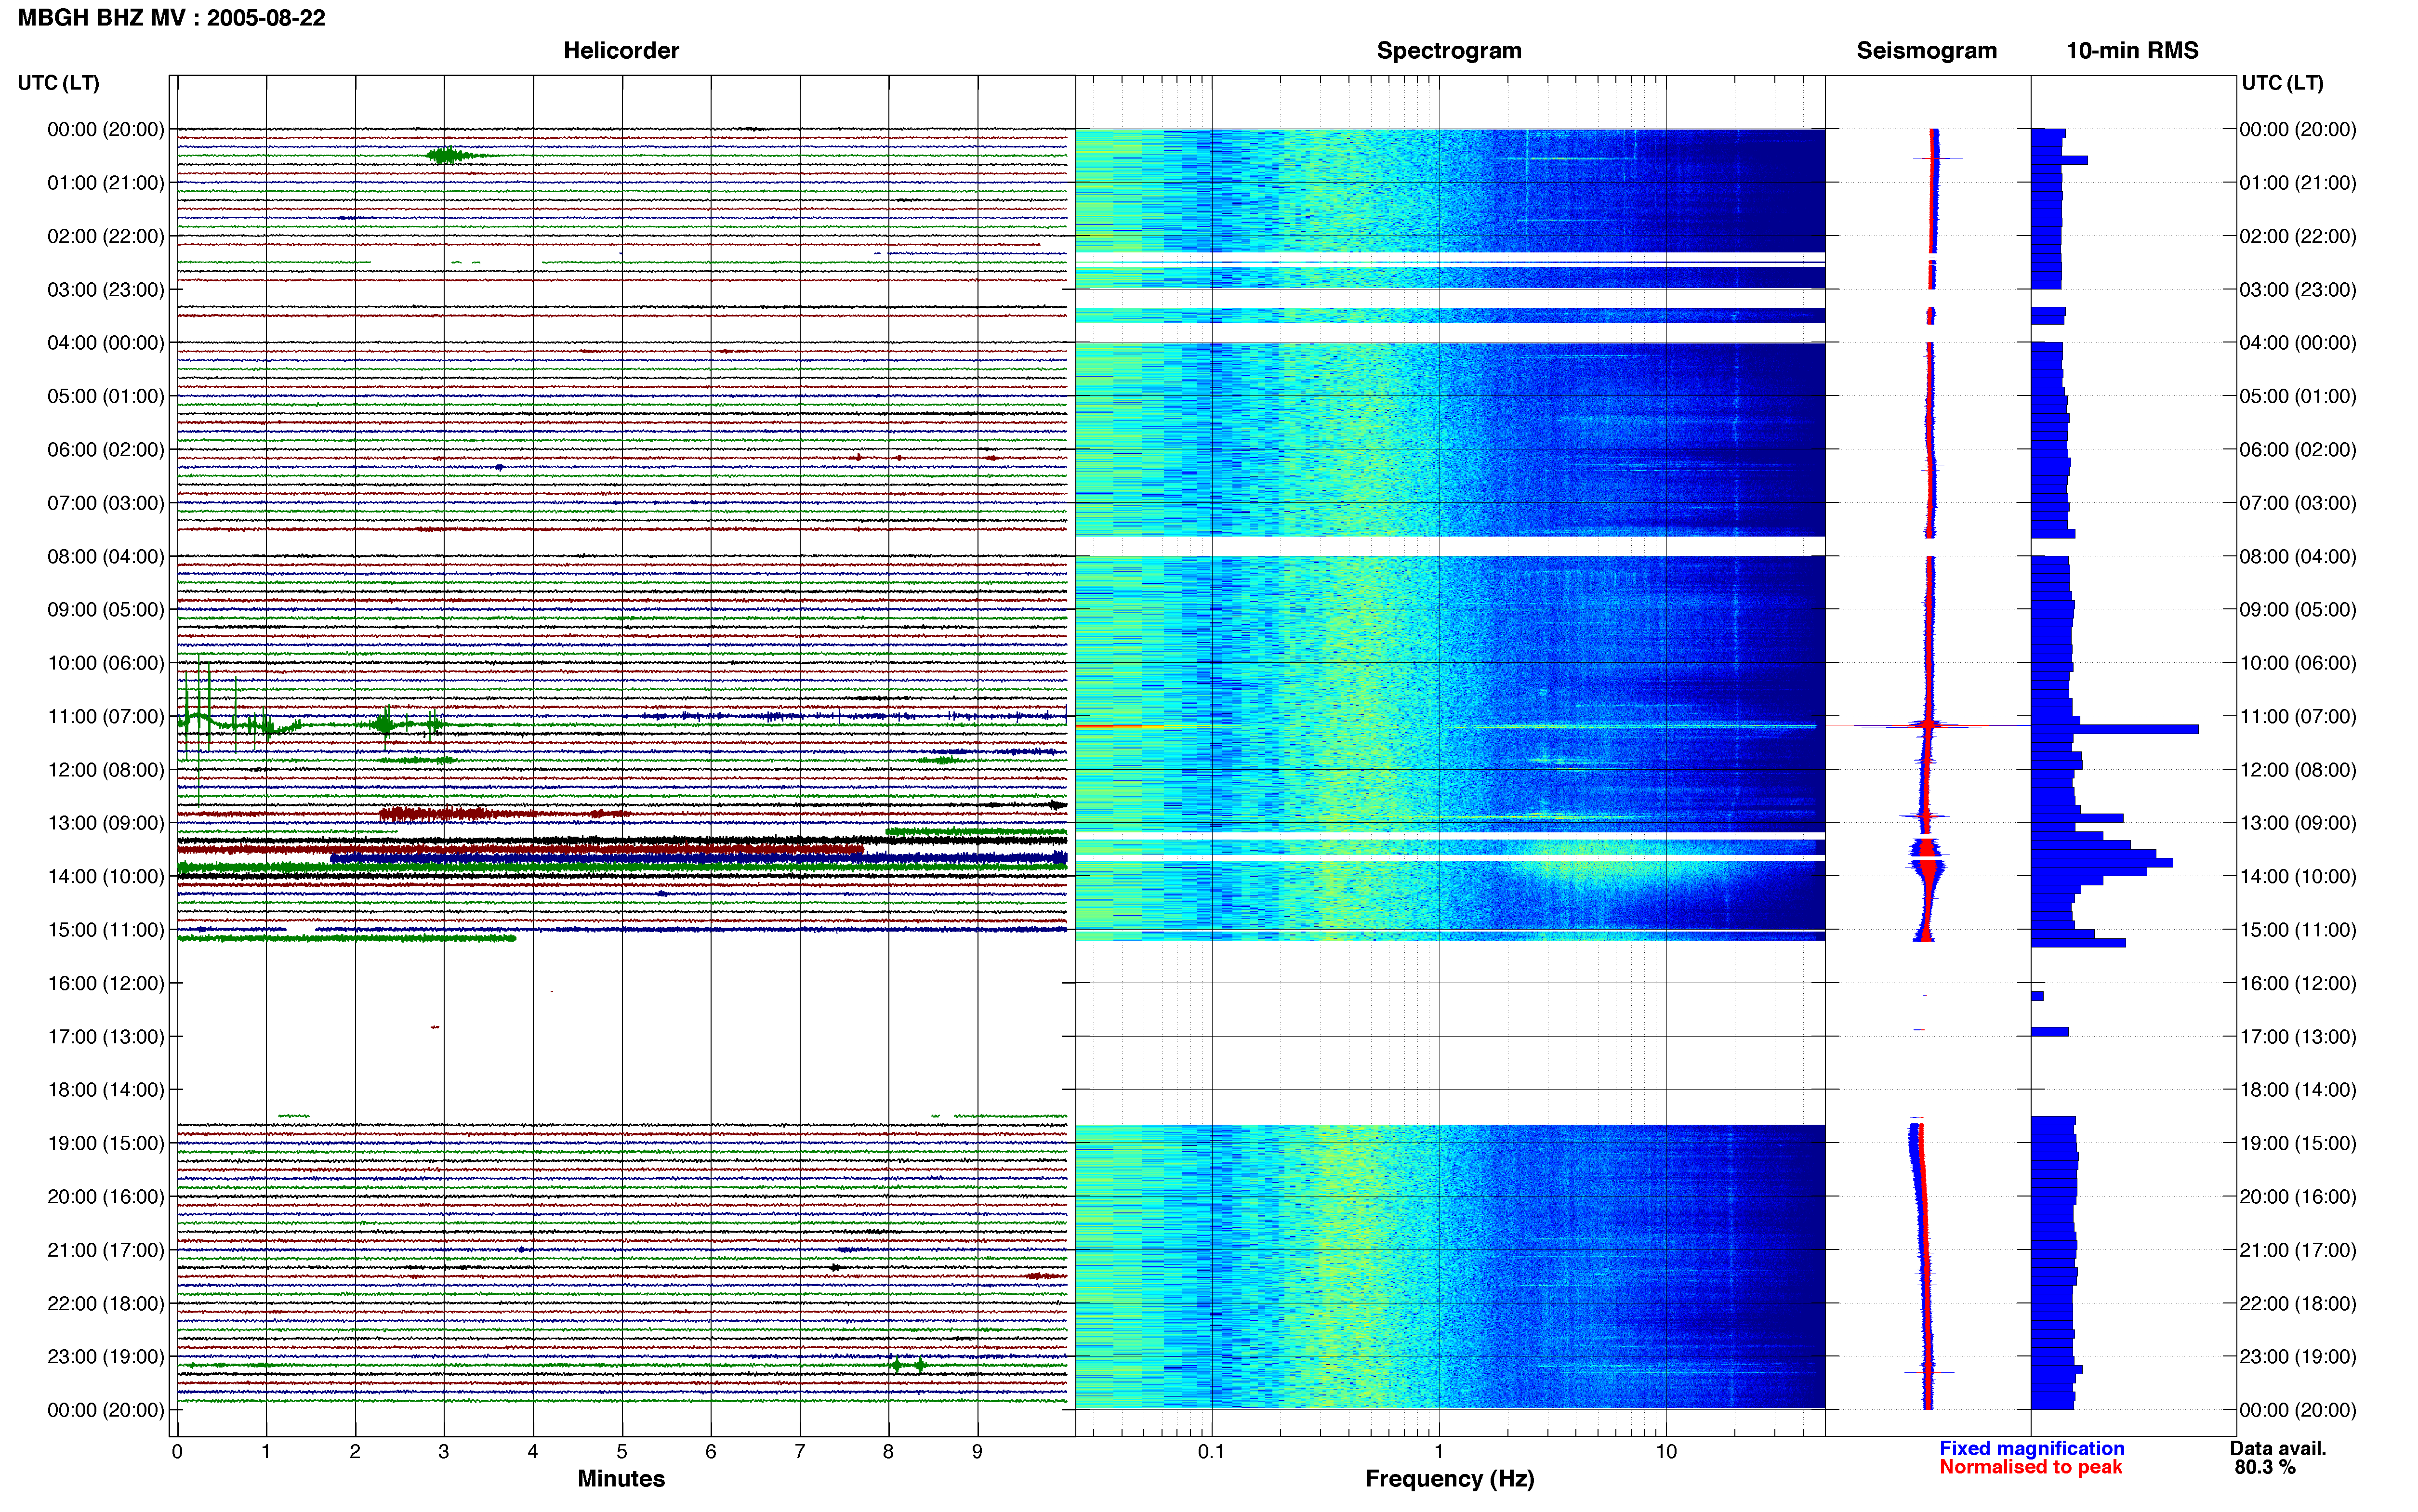The width and height of the screenshot is (2418, 1512).
Task: Click the 'Data avail.' label
Action: [x=2278, y=1448]
